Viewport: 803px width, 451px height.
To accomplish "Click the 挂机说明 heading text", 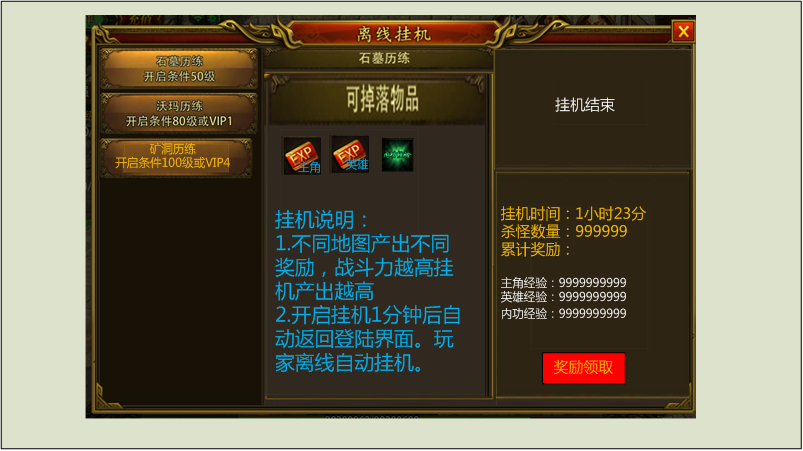I will pos(322,220).
